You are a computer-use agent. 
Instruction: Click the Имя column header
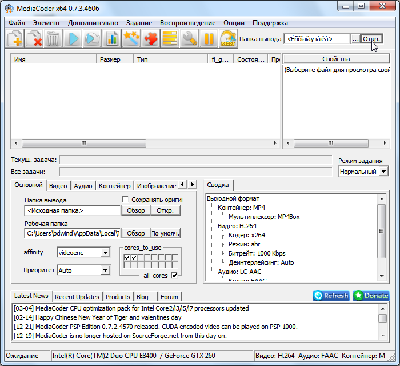[54, 59]
